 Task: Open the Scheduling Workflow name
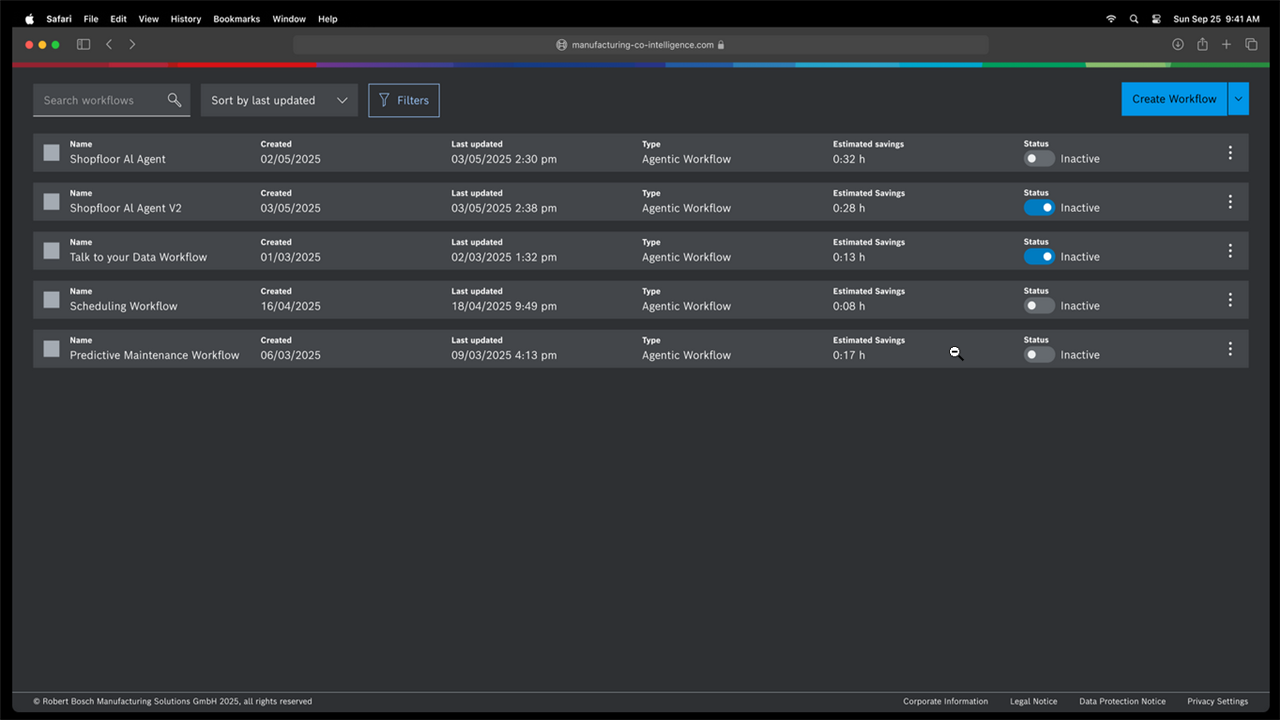coord(123,306)
